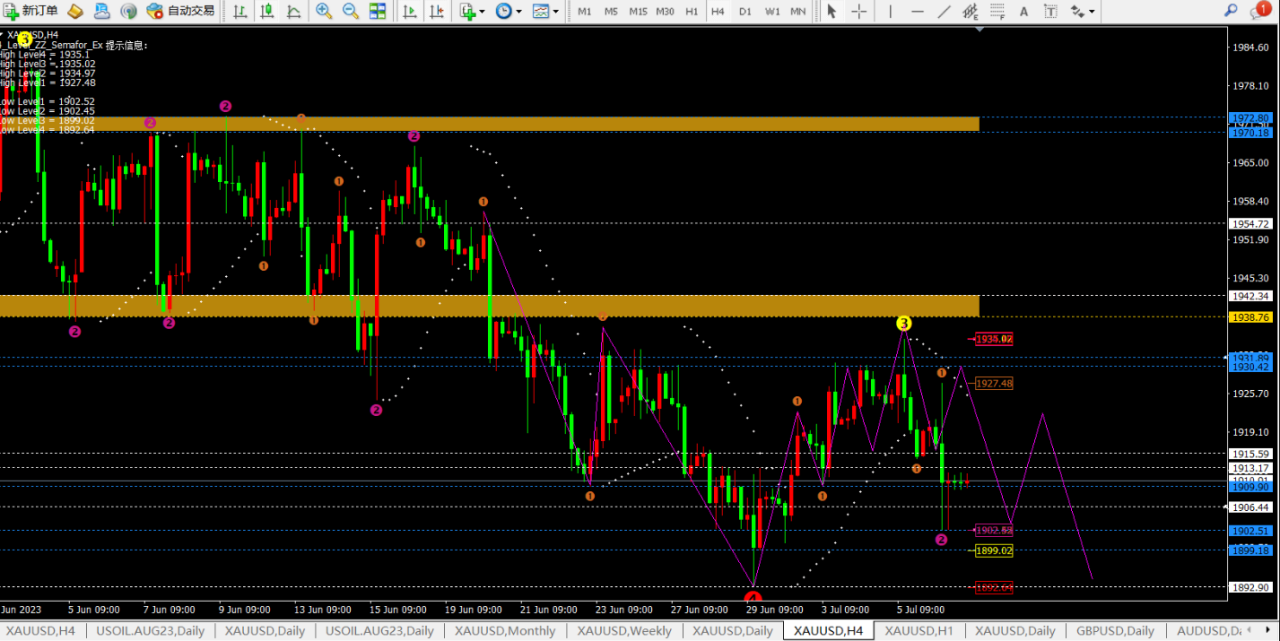
Task: Switch to the XAUUSD,Weekly chart tab
Action: click(624, 631)
